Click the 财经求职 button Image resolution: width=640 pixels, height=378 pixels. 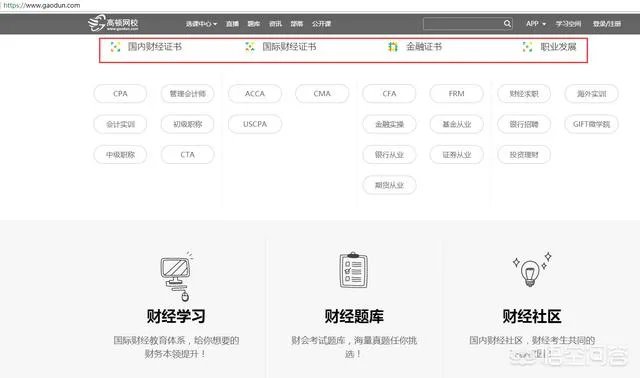tap(524, 93)
